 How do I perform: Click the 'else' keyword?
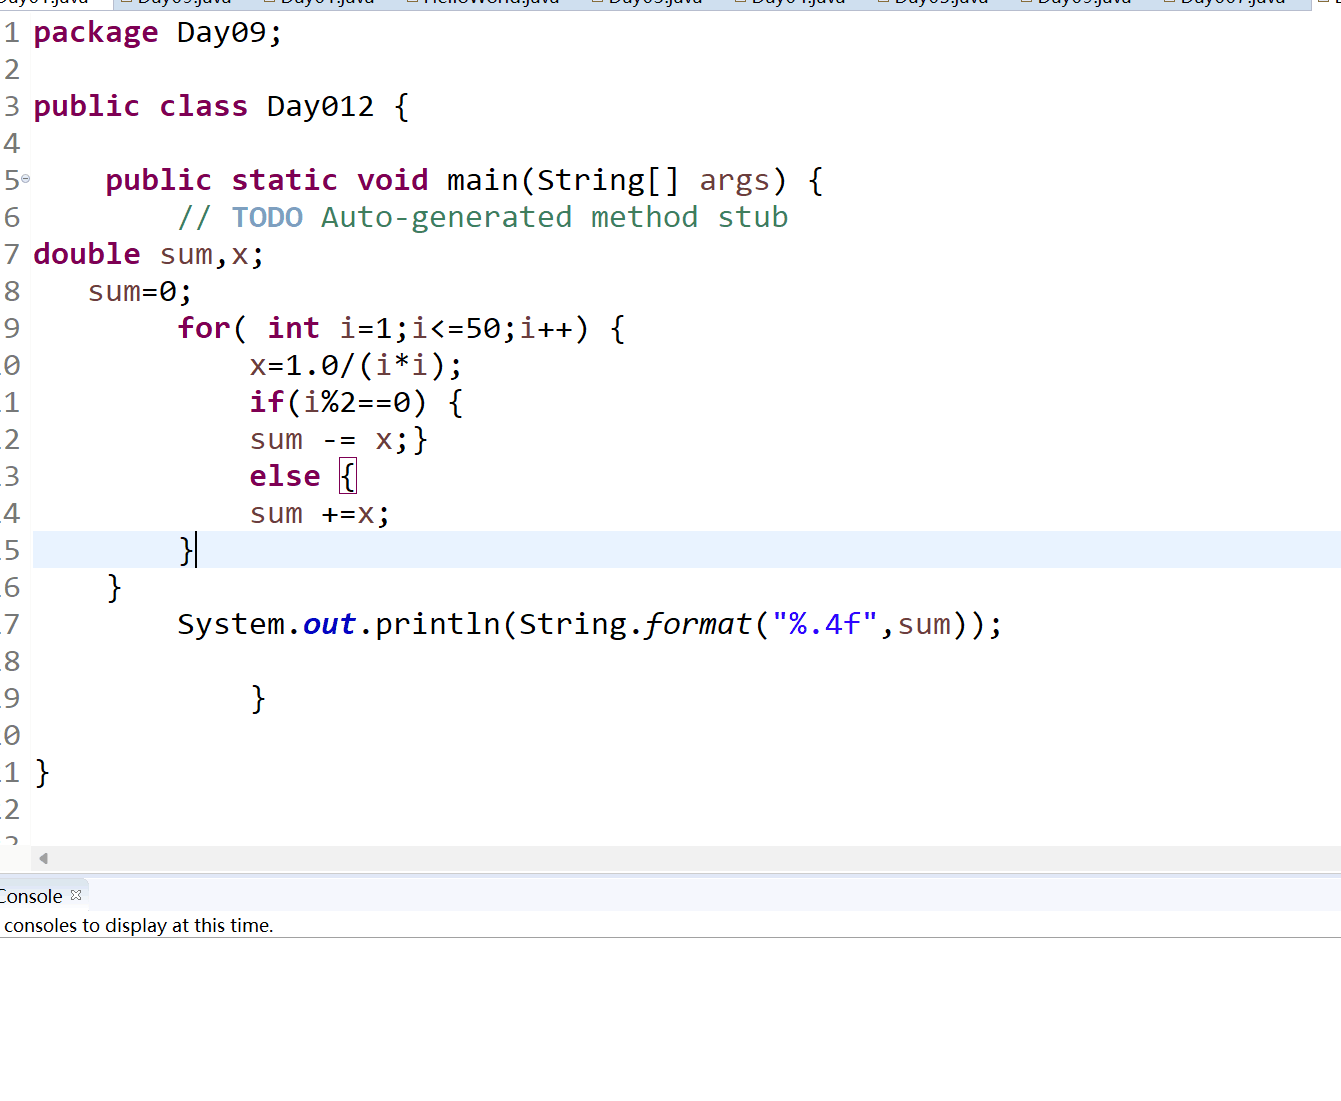tap(285, 477)
